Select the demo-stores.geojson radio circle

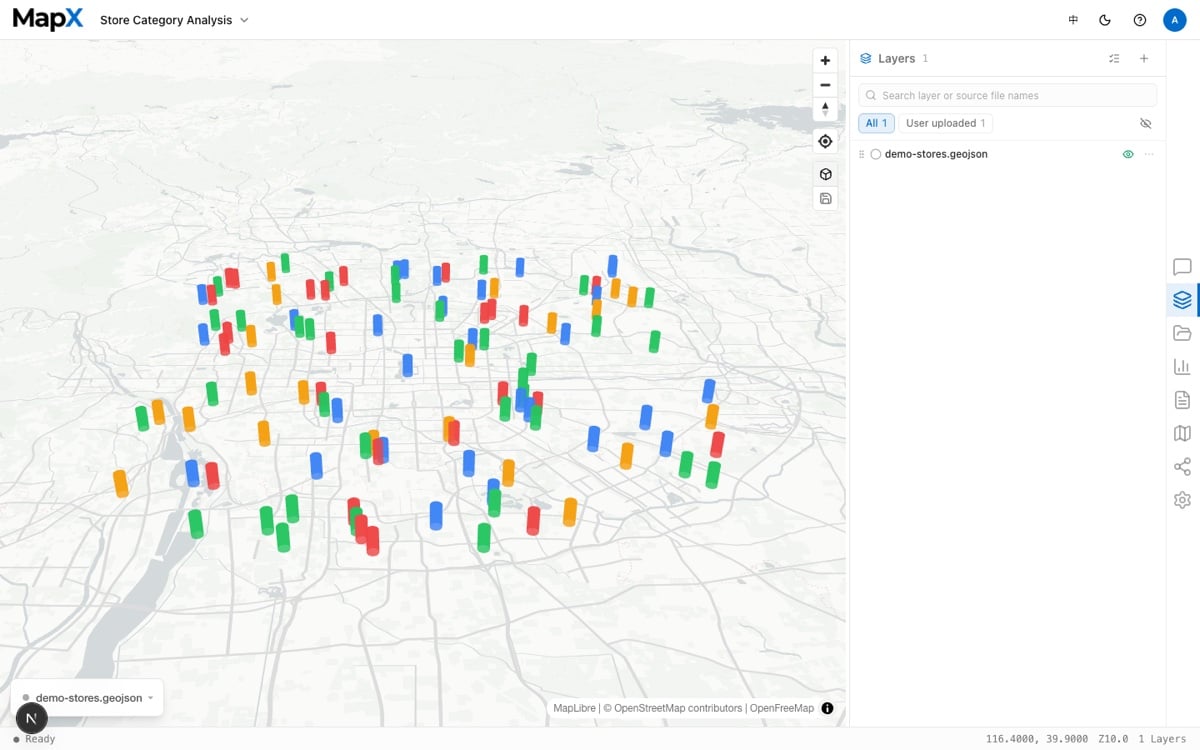[x=876, y=154]
